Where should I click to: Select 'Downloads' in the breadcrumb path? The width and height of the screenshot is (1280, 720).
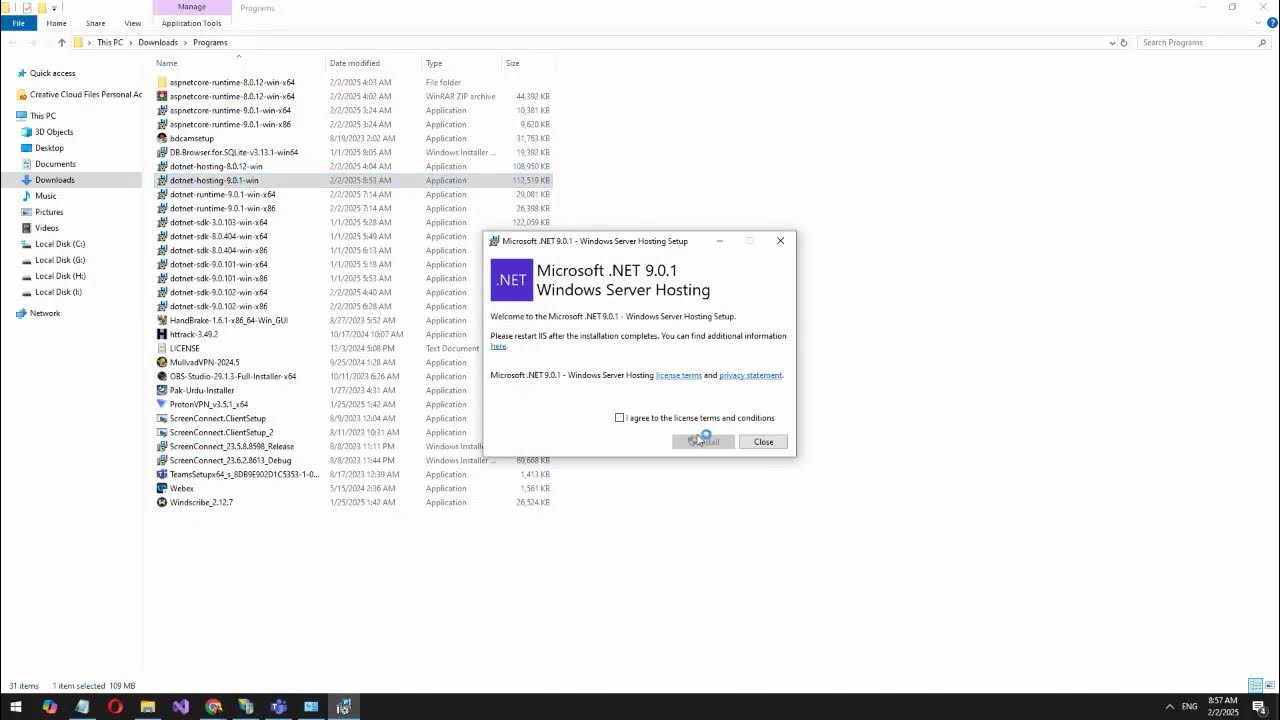[157, 42]
